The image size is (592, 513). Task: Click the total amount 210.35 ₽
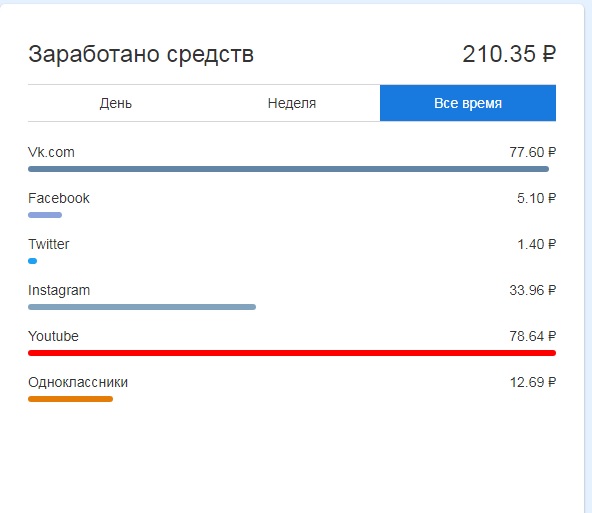coord(509,54)
